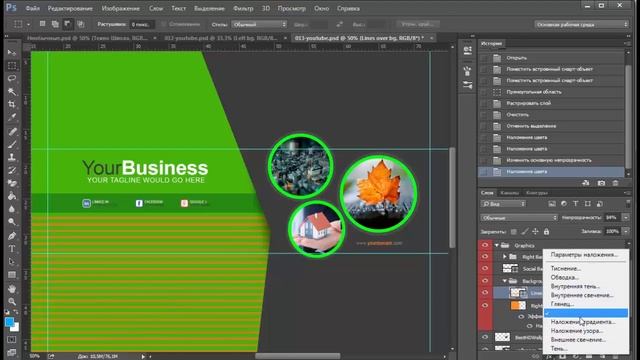The width and height of the screenshot is (640, 360).
Task: Click the New selection mode icon
Action: [42, 24]
